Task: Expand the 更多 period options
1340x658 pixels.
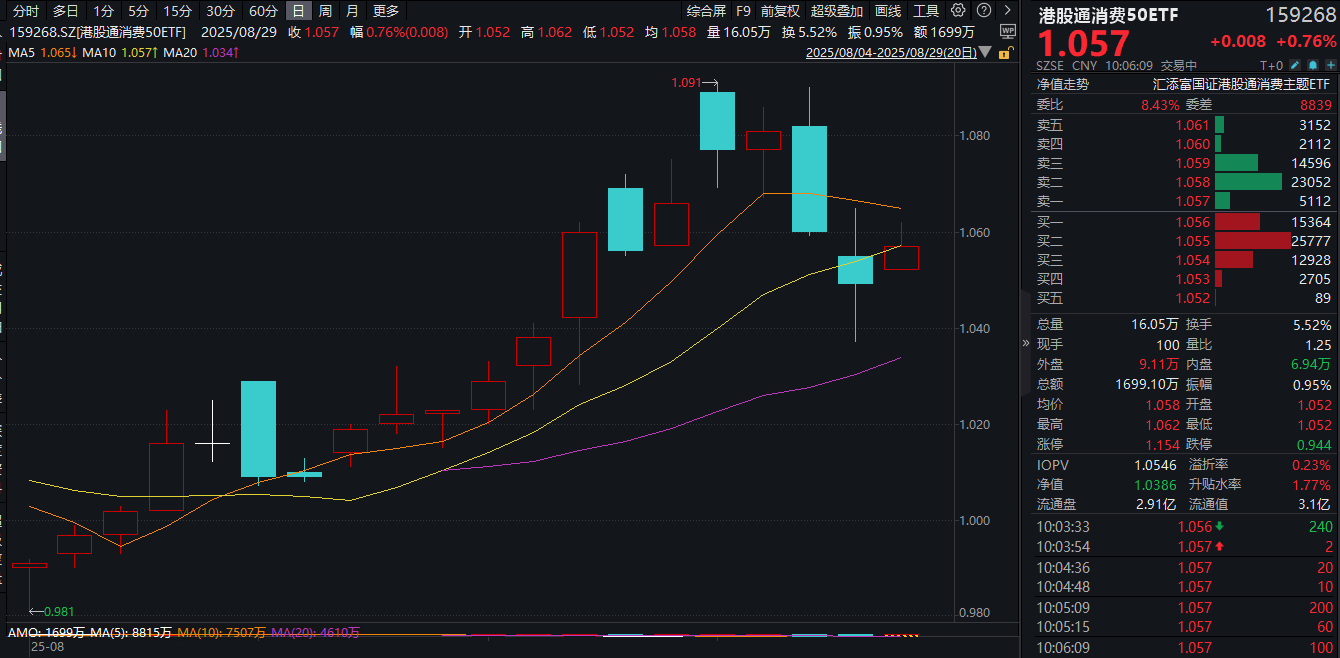Action: [385, 11]
